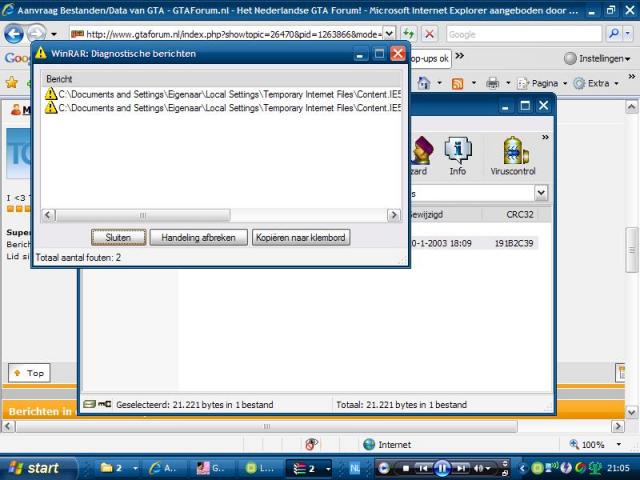This screenshot has height=480, width=640.
Task: Select the file row with CRC 191B2C39
Action: click(x=473, y=243)
